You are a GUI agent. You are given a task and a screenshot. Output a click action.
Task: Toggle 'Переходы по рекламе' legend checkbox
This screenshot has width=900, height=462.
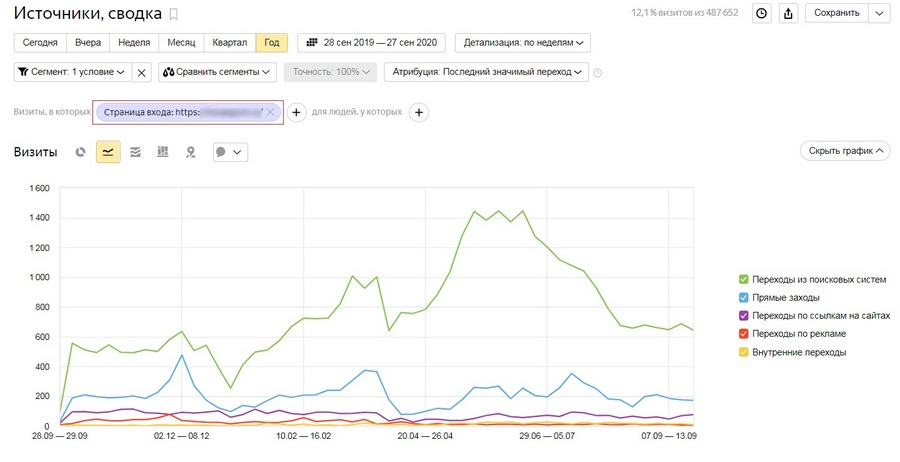click(743, 334)
